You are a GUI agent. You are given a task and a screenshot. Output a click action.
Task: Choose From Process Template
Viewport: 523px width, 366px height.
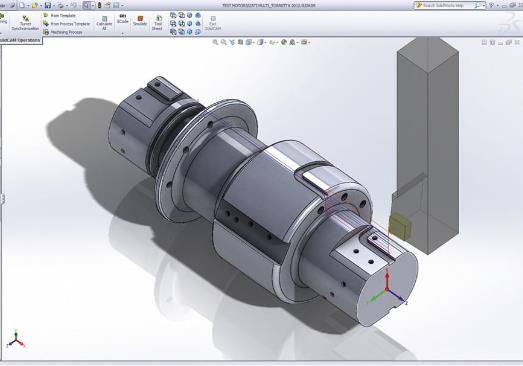click(x=67, y=24)
